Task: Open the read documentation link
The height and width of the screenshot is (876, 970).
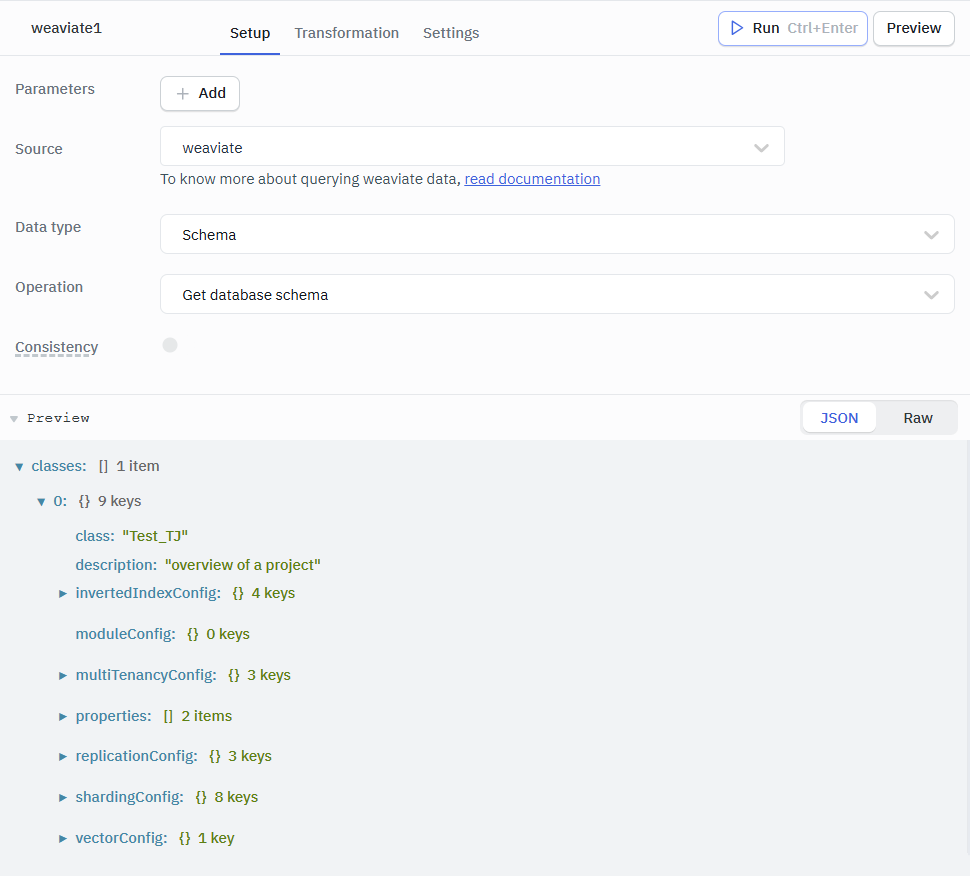Action: click(x=532, y=179)
